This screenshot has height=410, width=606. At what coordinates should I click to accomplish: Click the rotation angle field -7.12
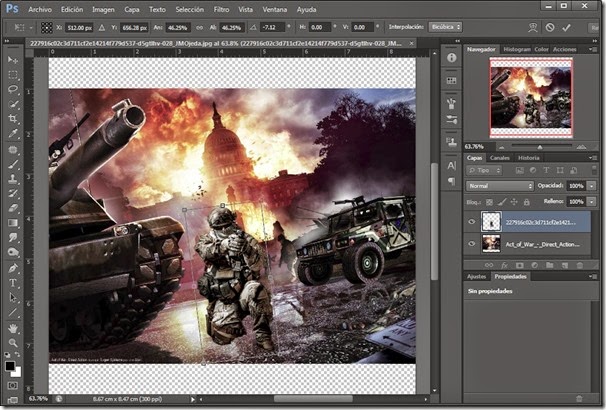coord(271,27)
